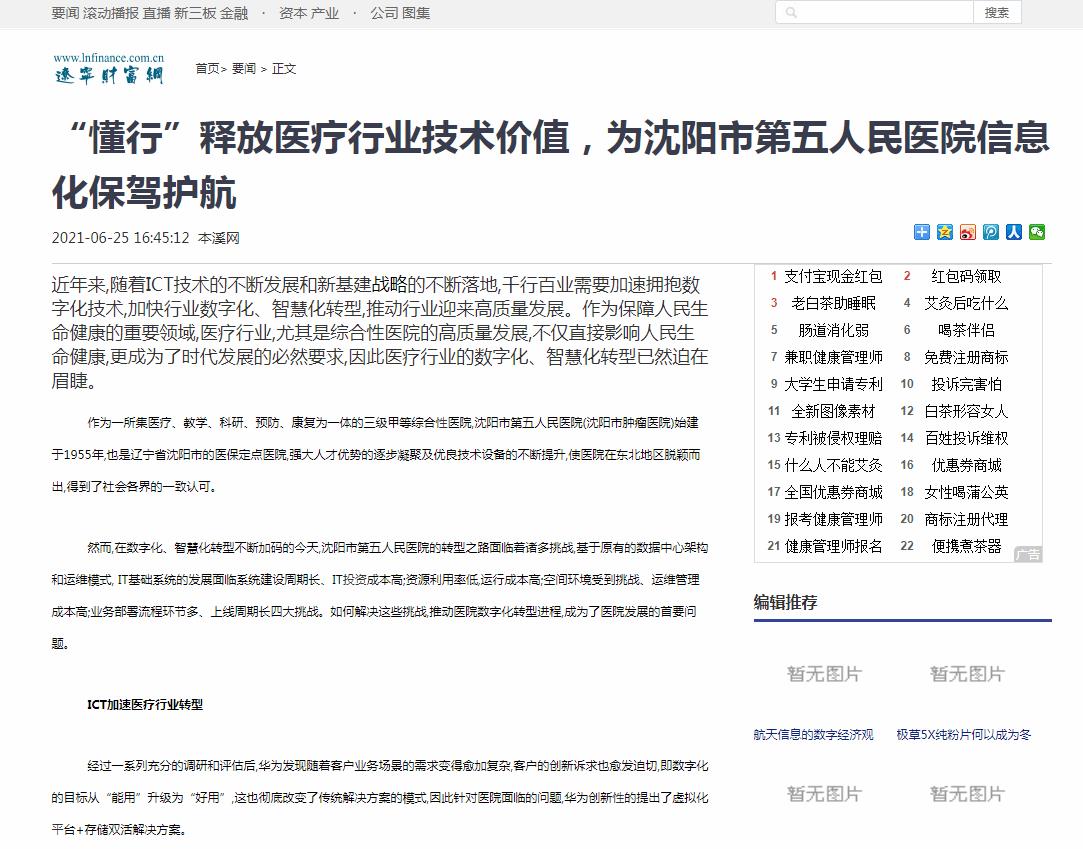This screenshot has height=849, width=1083.
Task: Open 图集 in the top navigation
Action: coord(416,13)
